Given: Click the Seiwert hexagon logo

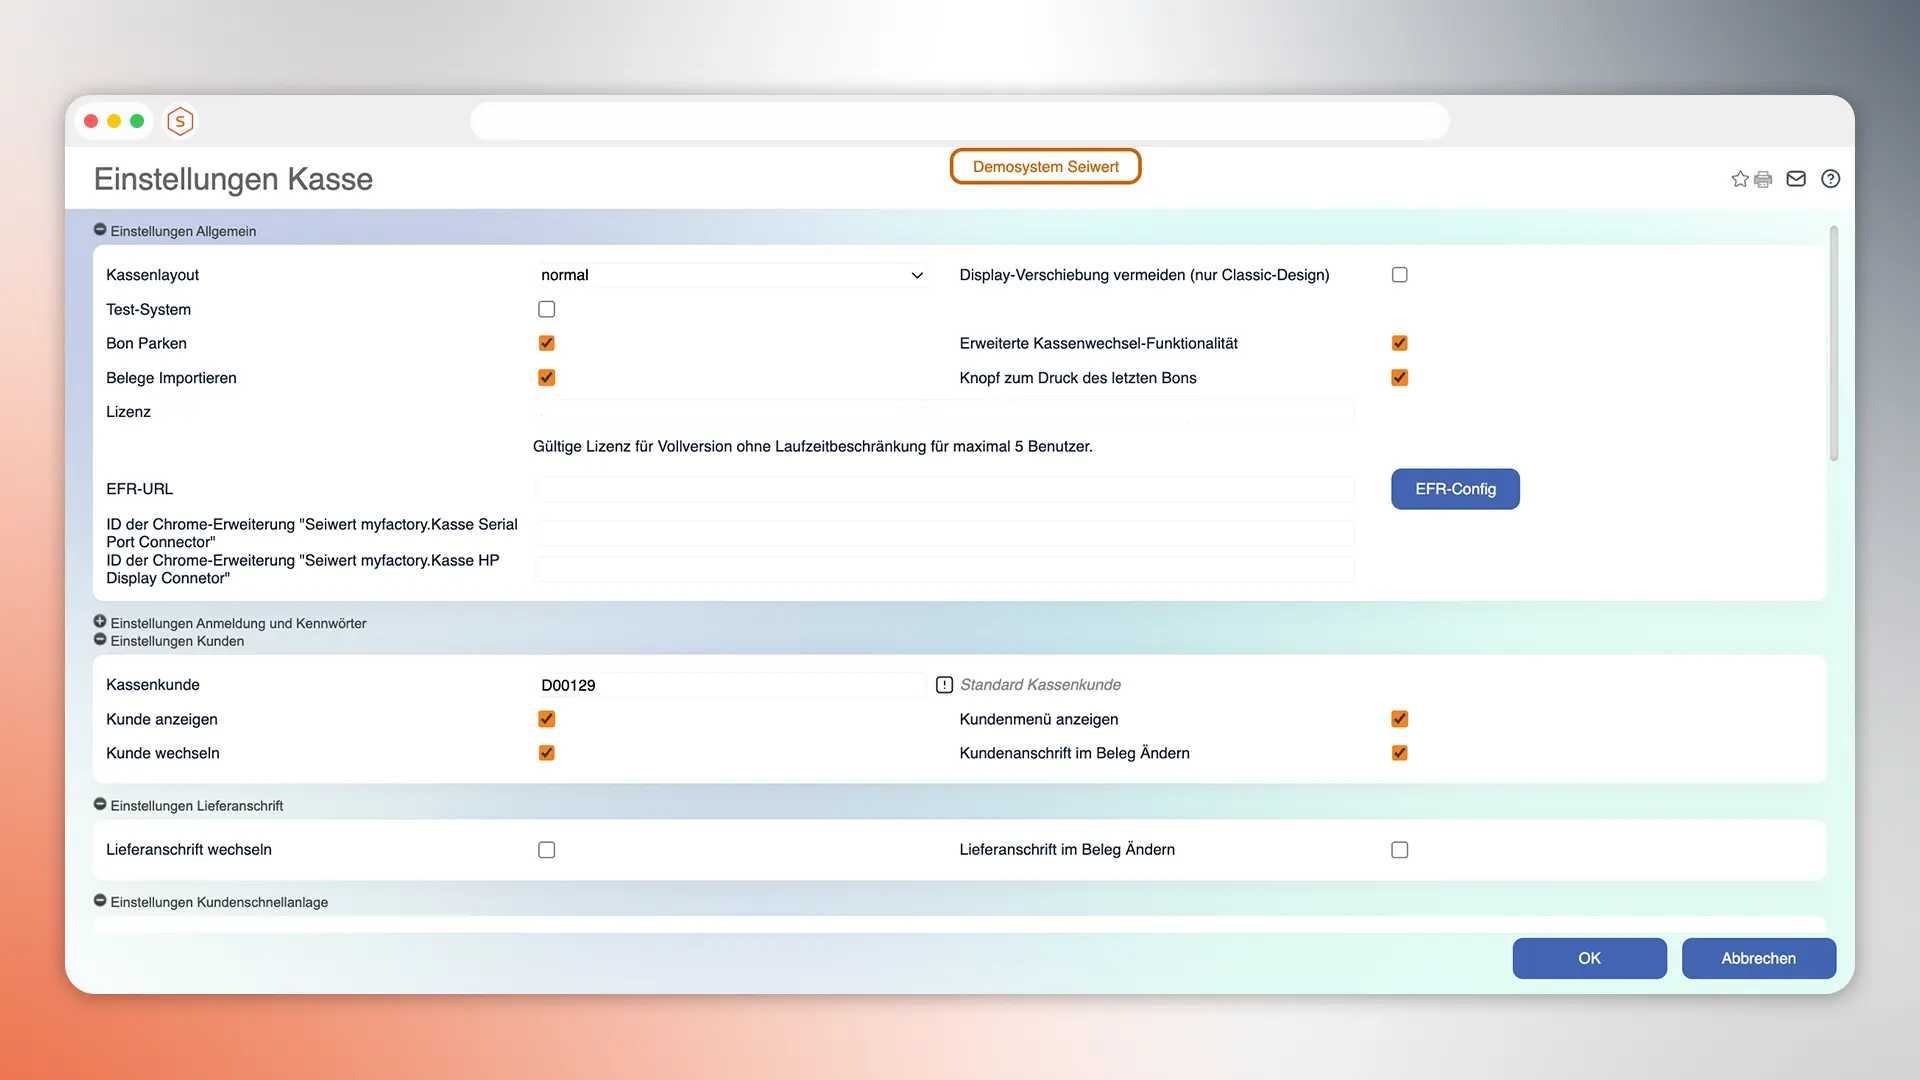Looking at the screenshot, I should (180, 121).
